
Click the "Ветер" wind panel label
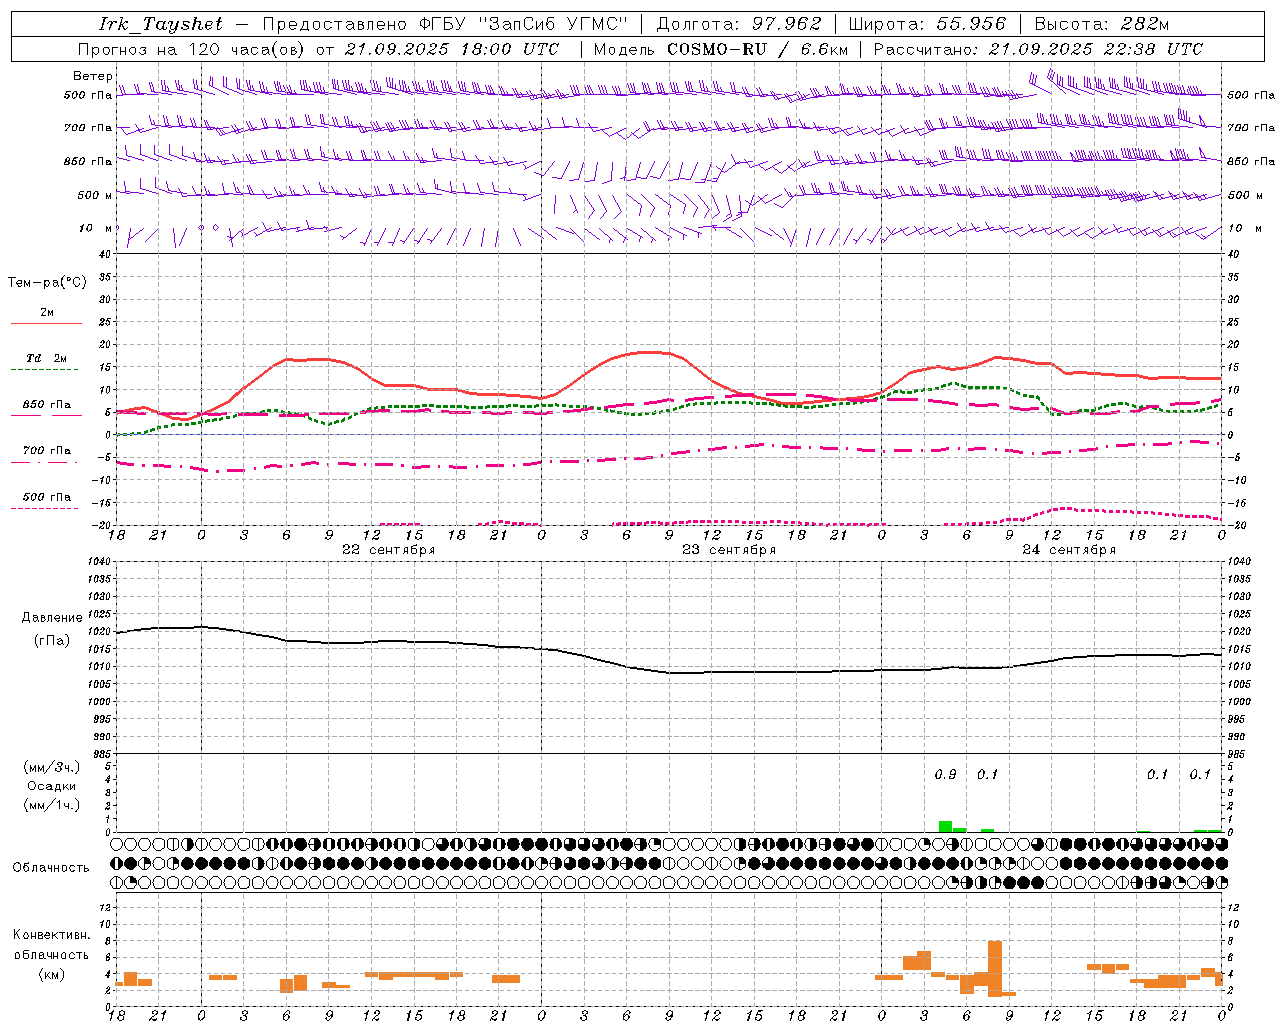coord(92,76)
